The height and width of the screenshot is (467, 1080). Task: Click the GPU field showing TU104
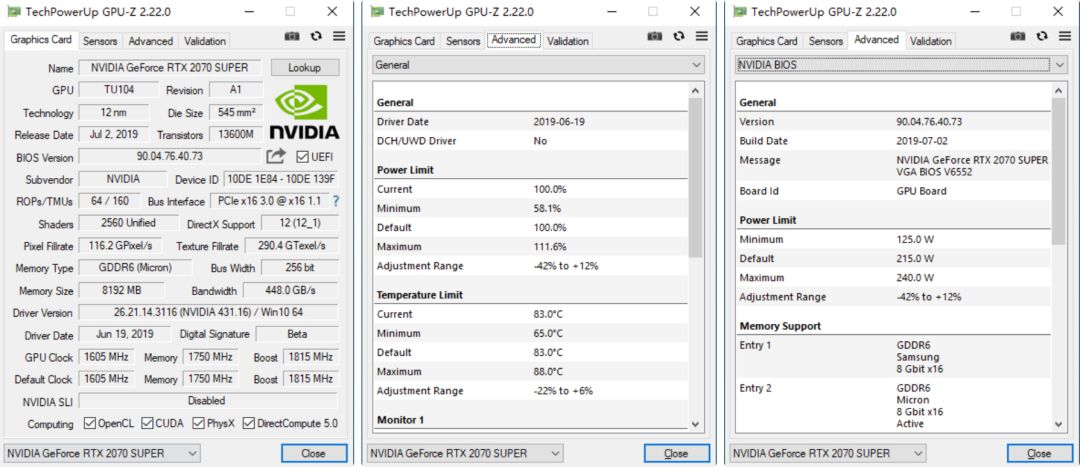tap(117, 90)
